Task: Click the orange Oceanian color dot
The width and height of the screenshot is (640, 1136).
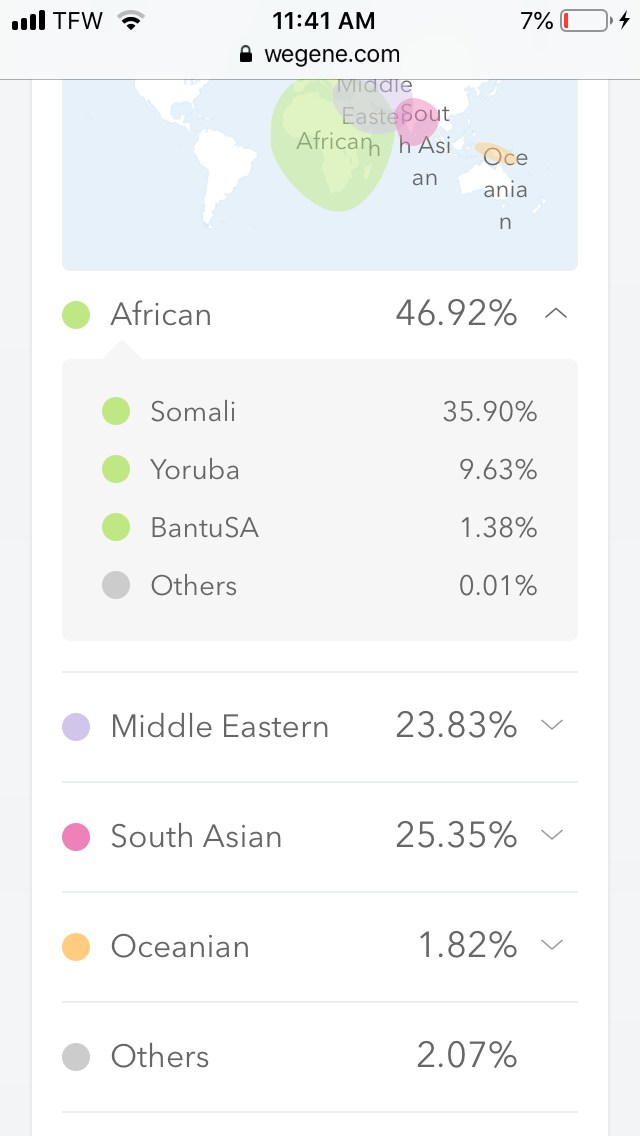Action: coord(76,947)
